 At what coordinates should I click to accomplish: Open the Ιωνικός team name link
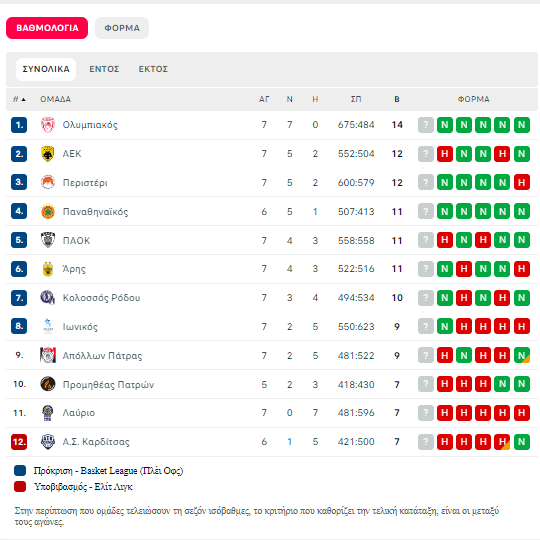[80, 326]
